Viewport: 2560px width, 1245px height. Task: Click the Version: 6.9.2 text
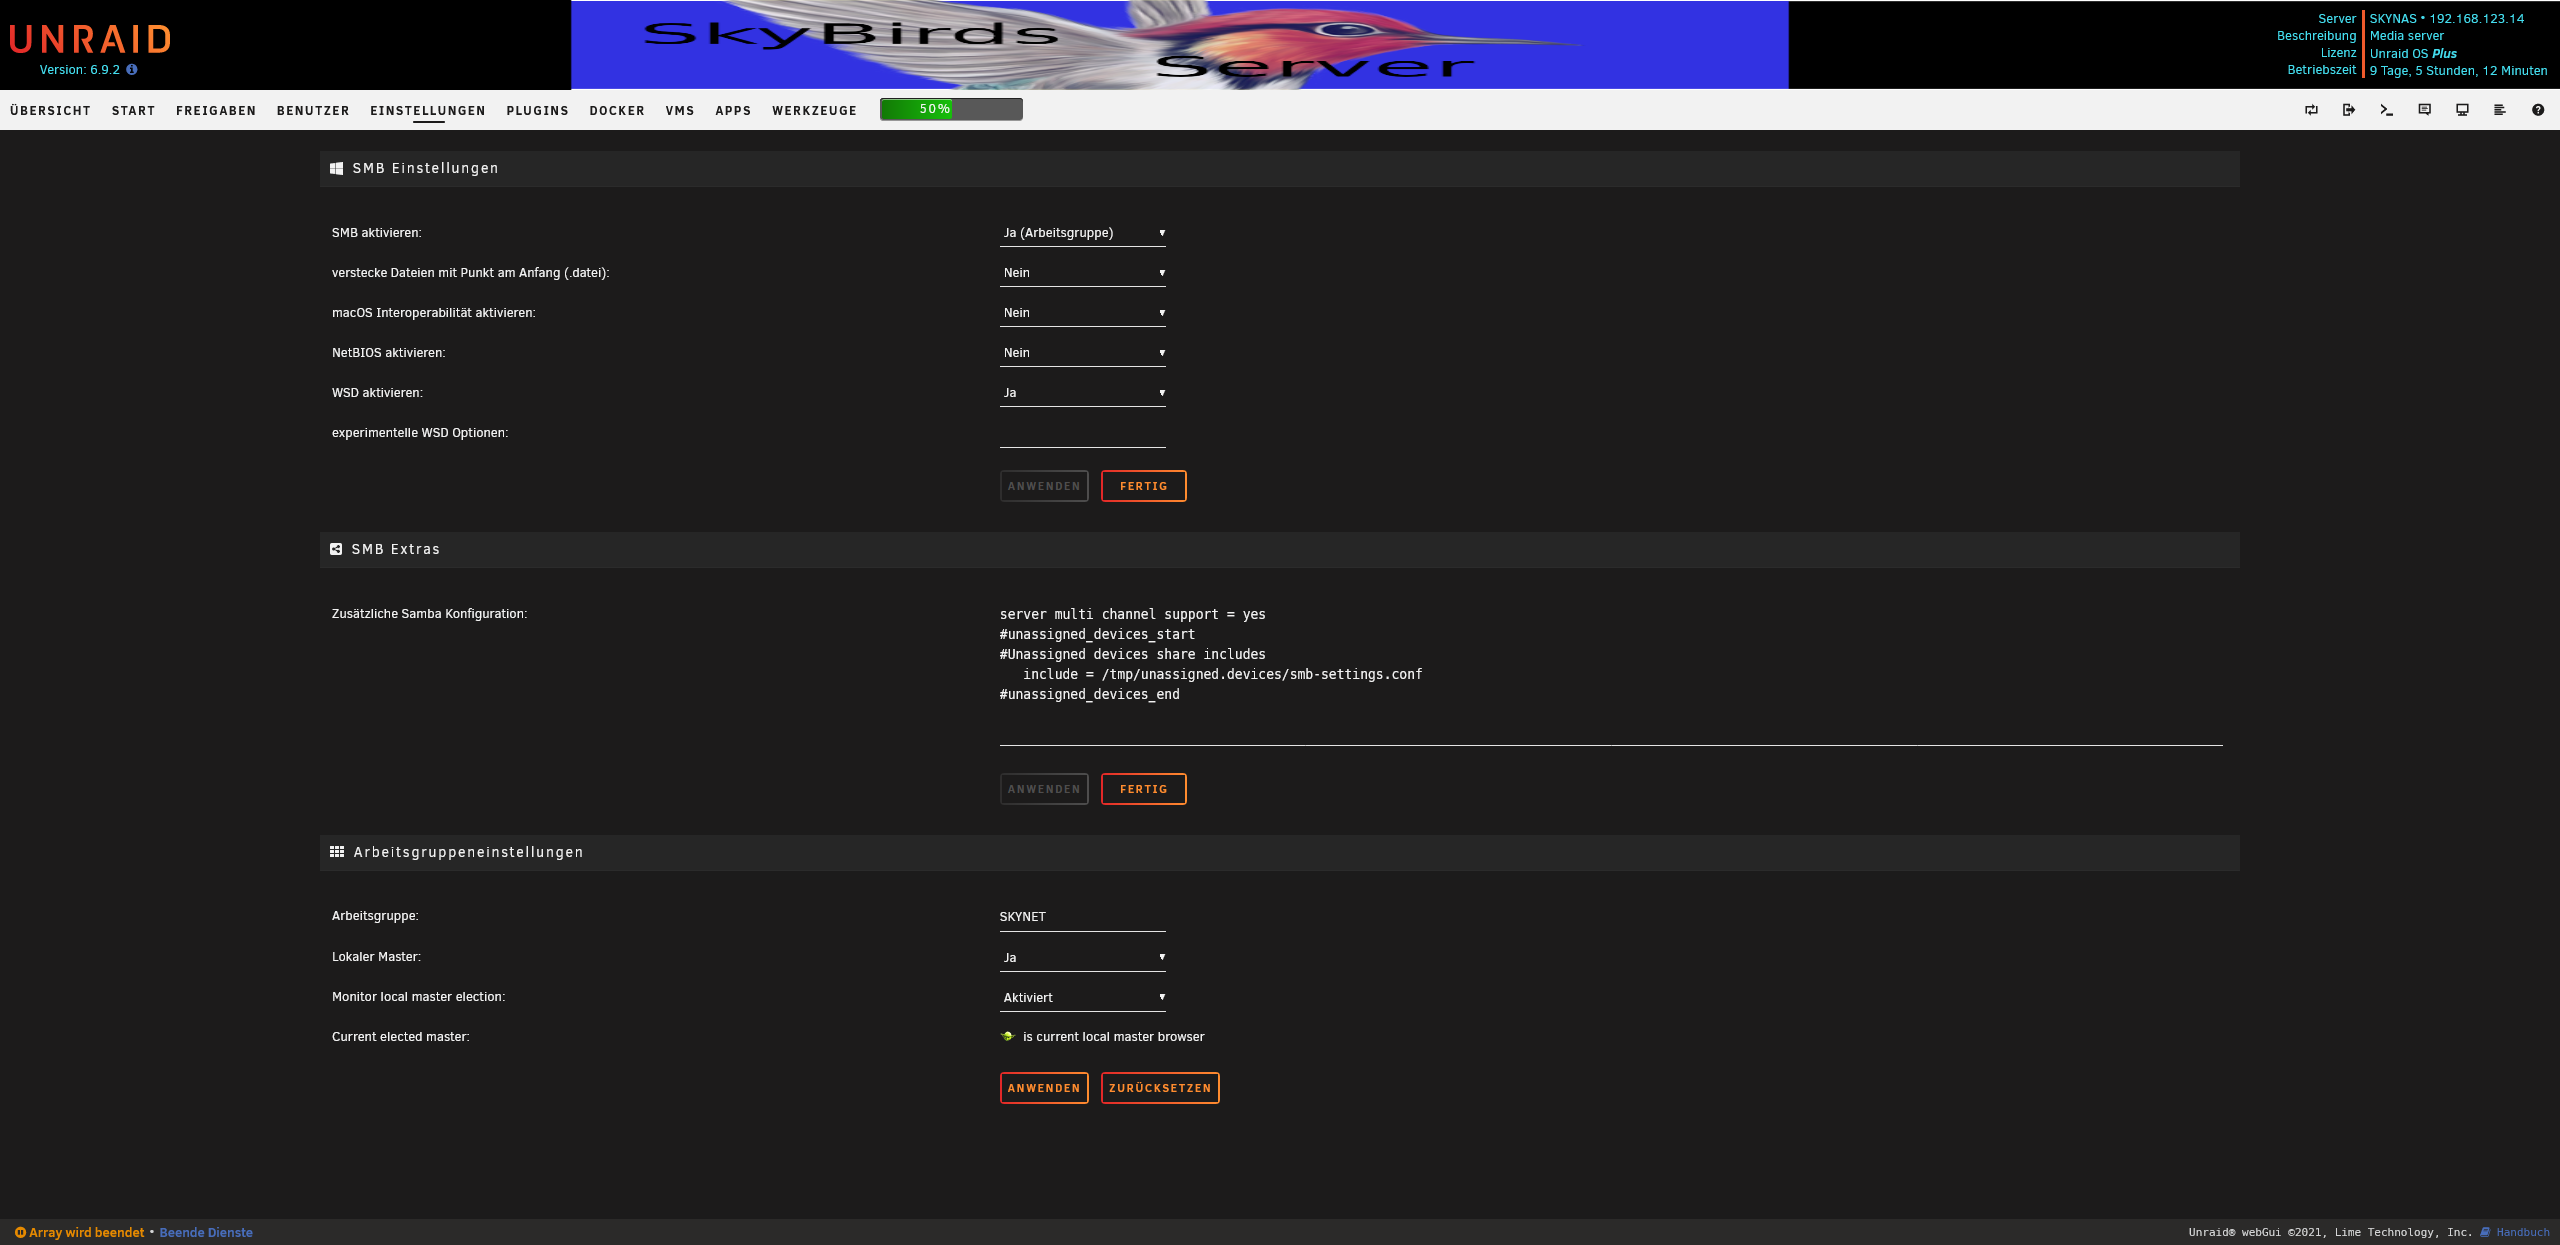tap(80, 70)
